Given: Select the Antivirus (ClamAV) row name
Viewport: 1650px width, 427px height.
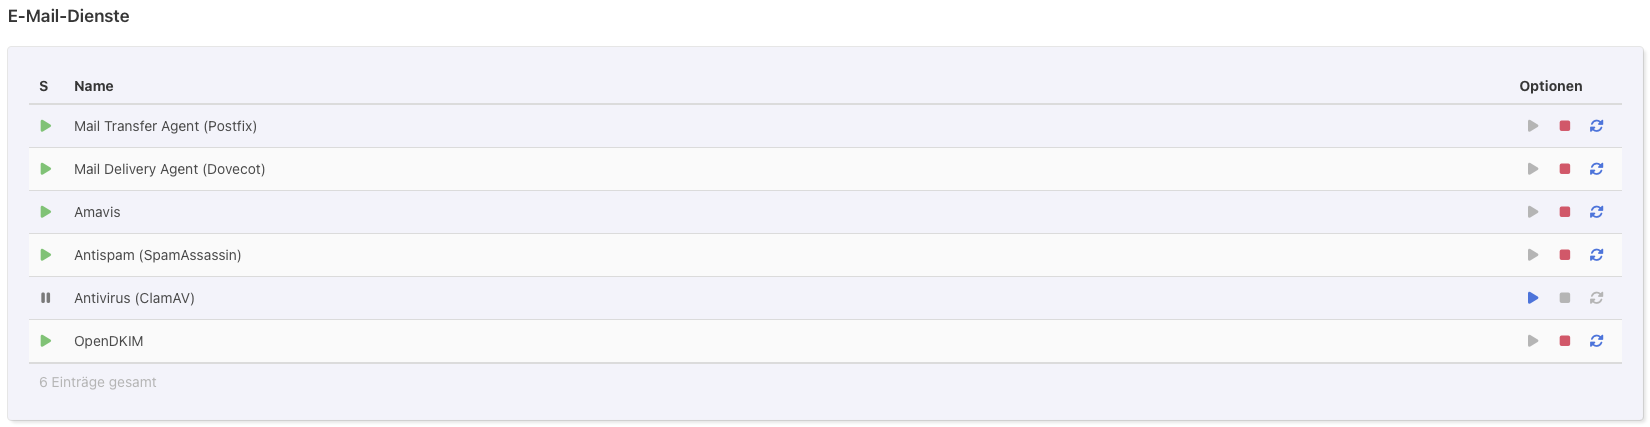Looking at the screenshot, I should [134, 298].
